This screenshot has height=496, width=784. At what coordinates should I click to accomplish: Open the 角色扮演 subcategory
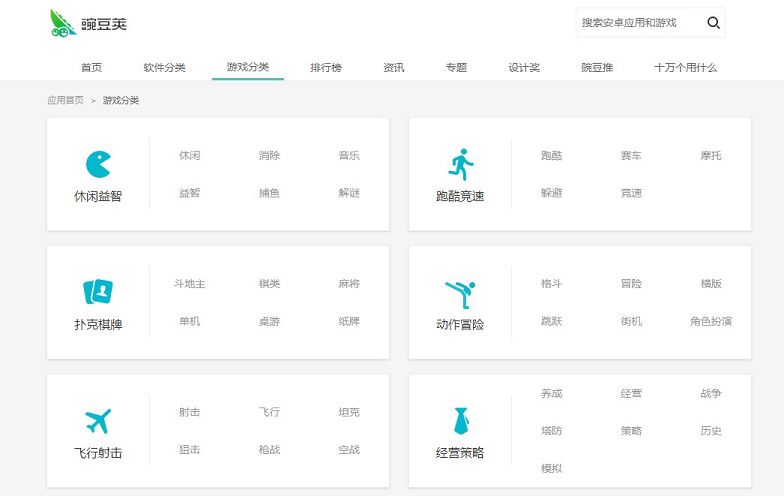(710, 321)
